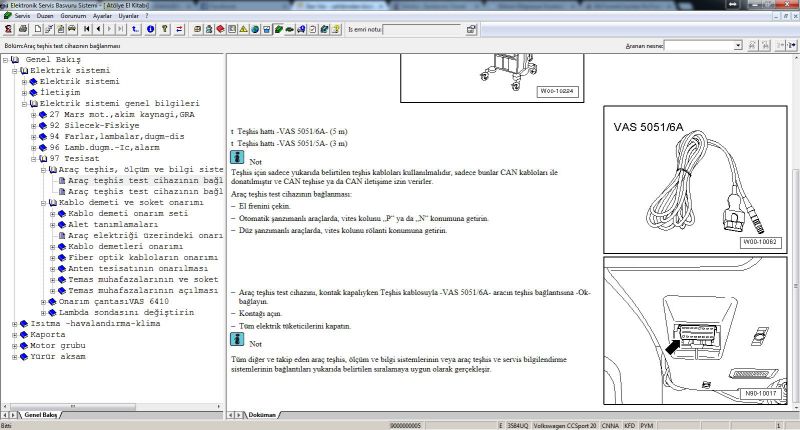
Task: Click the blank new document toolbar icon
Action: point(37,29)
